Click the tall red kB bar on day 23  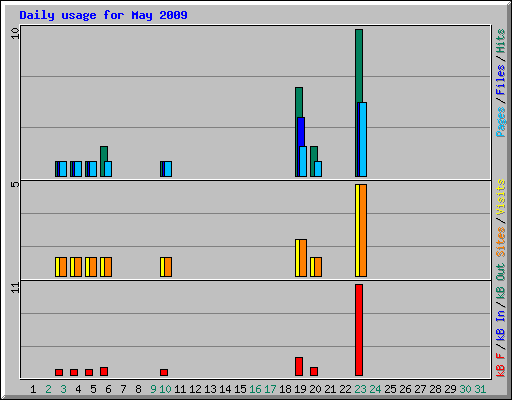[x=359, y=330]
